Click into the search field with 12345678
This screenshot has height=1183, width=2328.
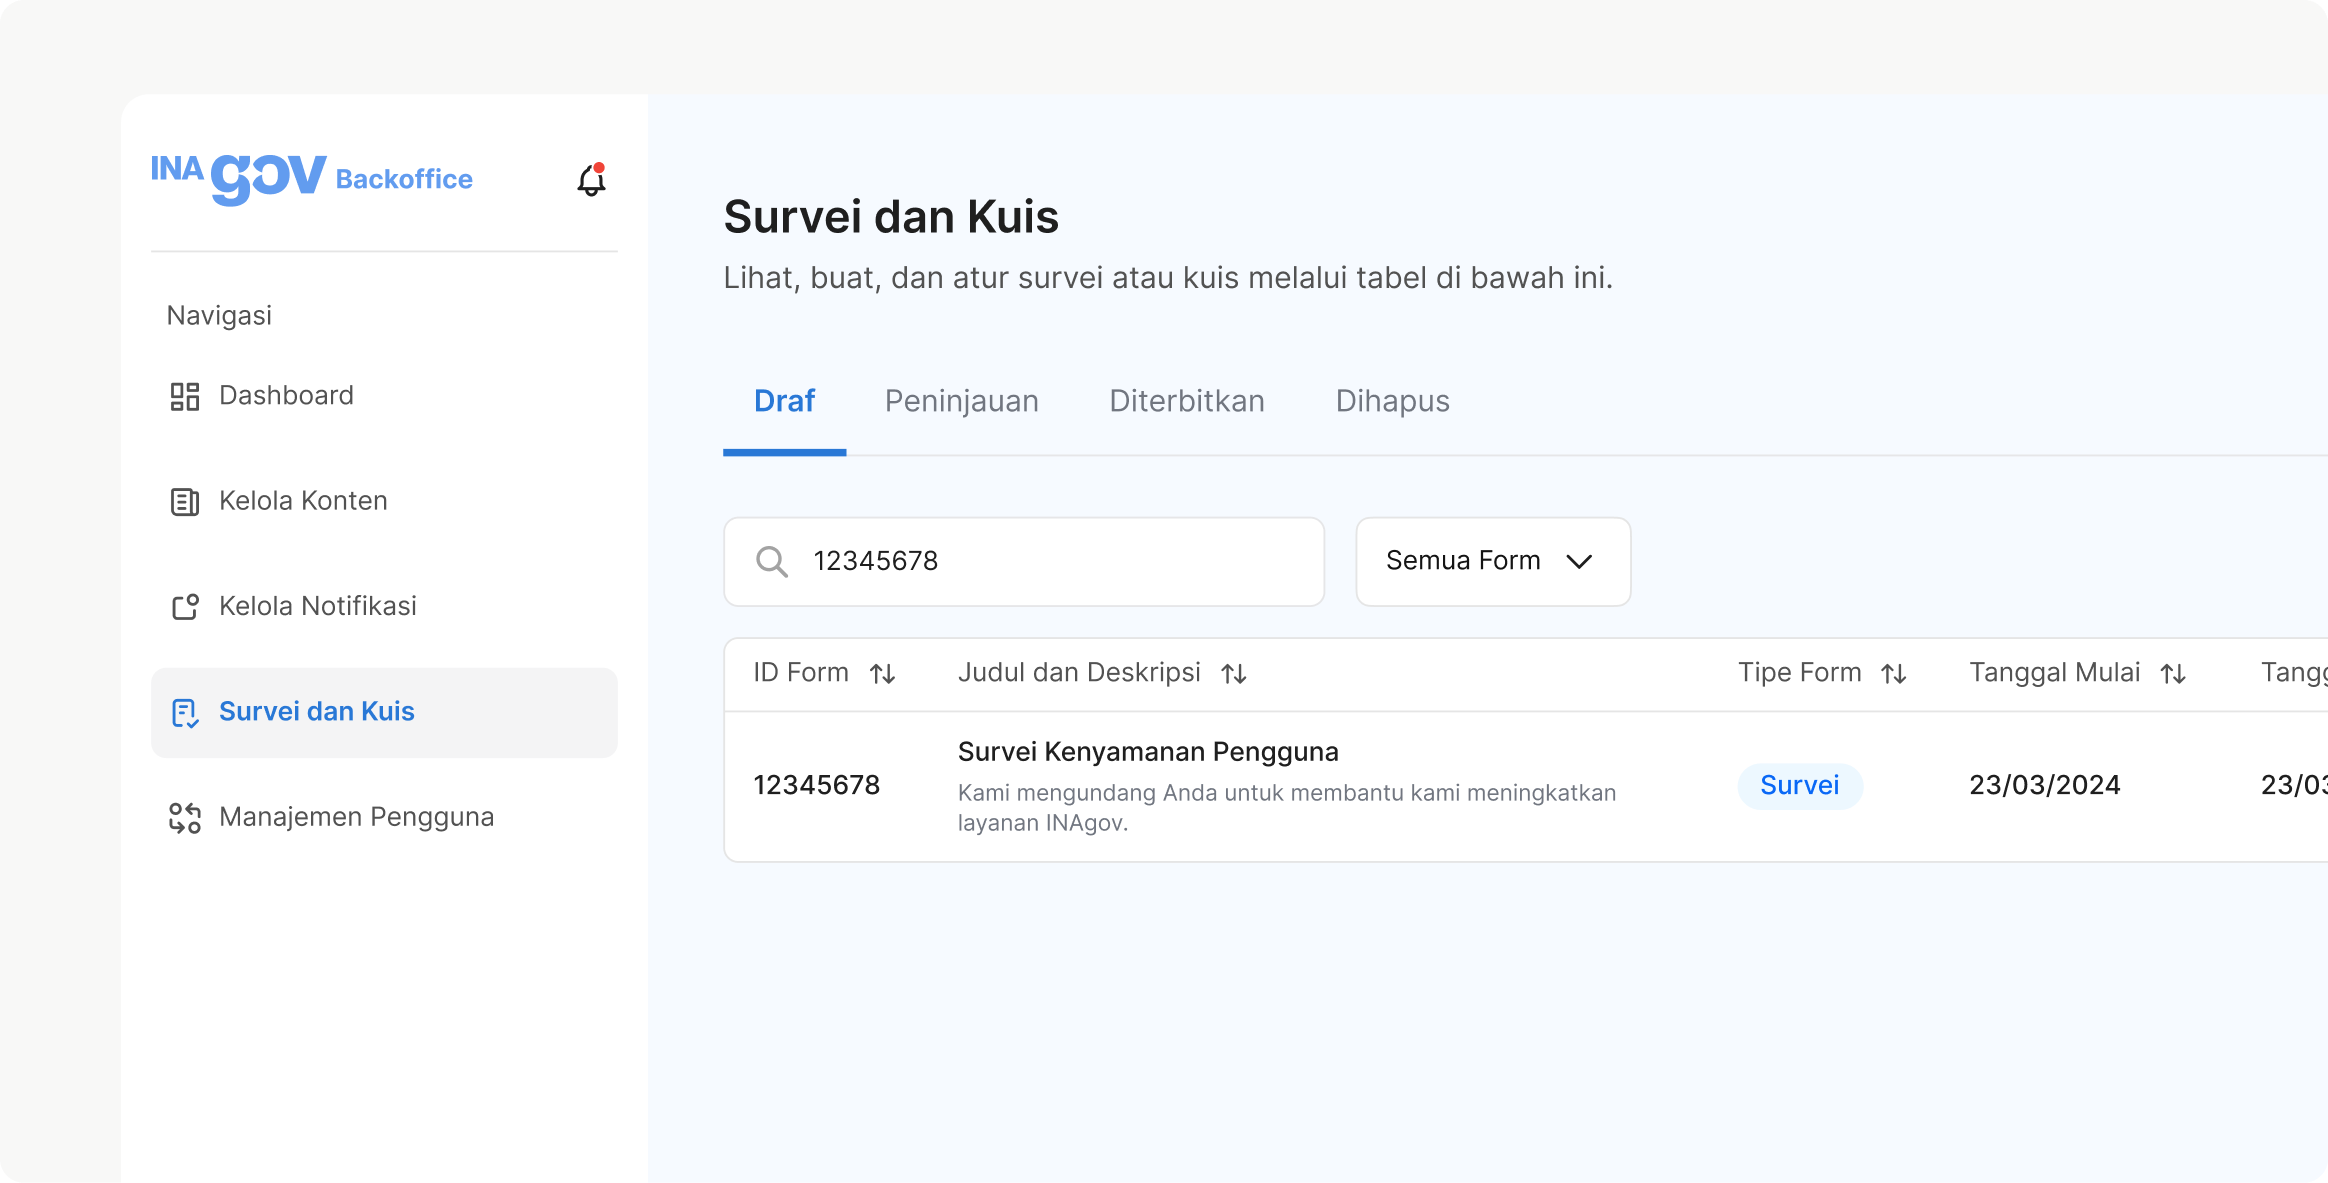(1050, 561)
